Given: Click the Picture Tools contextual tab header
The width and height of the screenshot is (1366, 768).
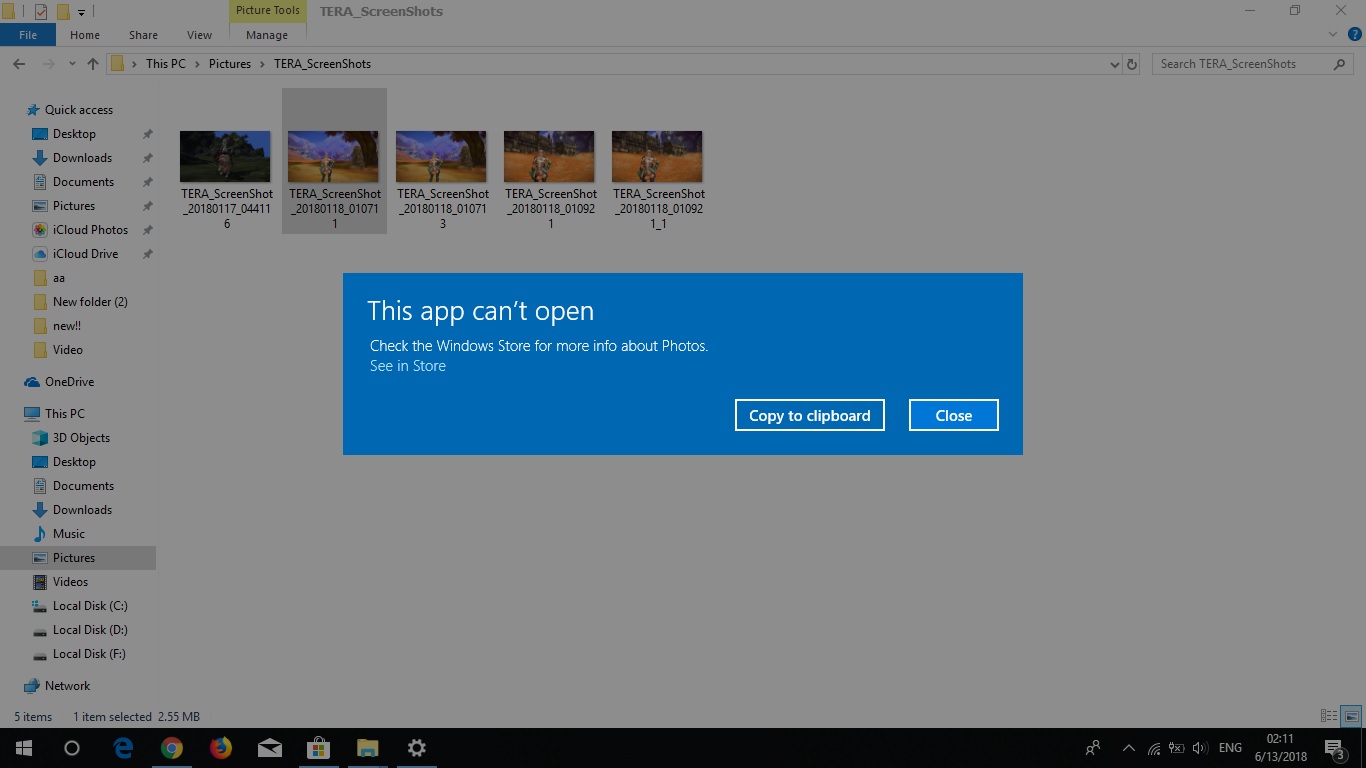Looking at the screenshot, I should coord(267,11).
